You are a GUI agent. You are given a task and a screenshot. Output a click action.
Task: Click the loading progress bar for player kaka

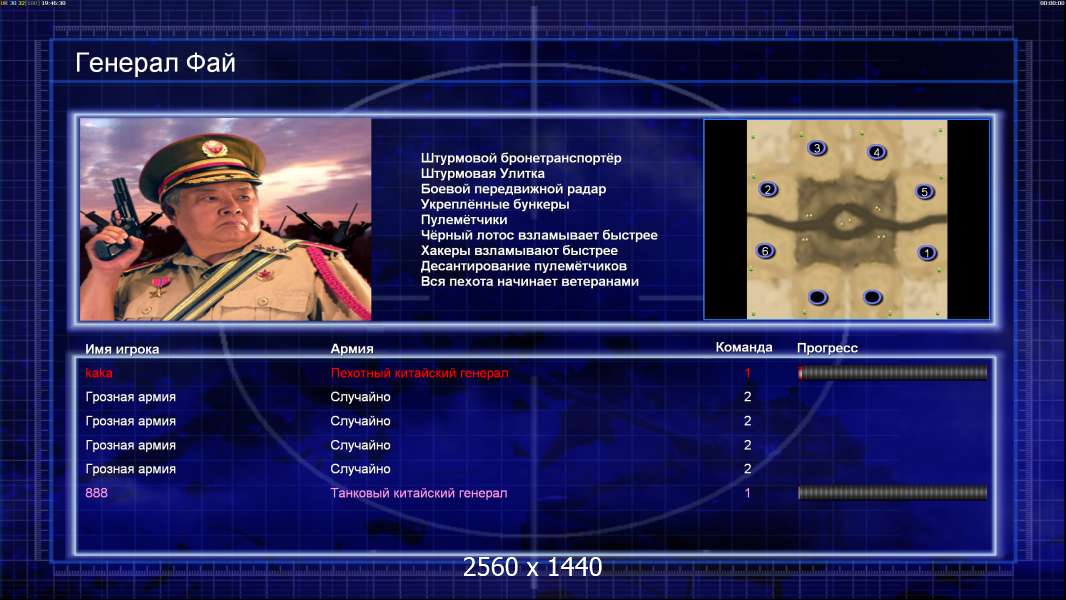click(892, 372)
